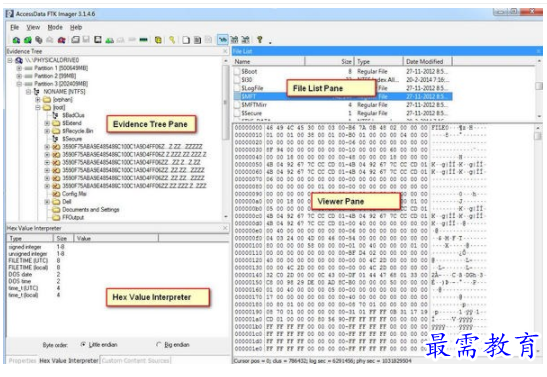The image size is (547, 377).
Task: Click the hex viewer vertical scrollbar thumb
Action: pyautogui.click(x=538, y=135)
